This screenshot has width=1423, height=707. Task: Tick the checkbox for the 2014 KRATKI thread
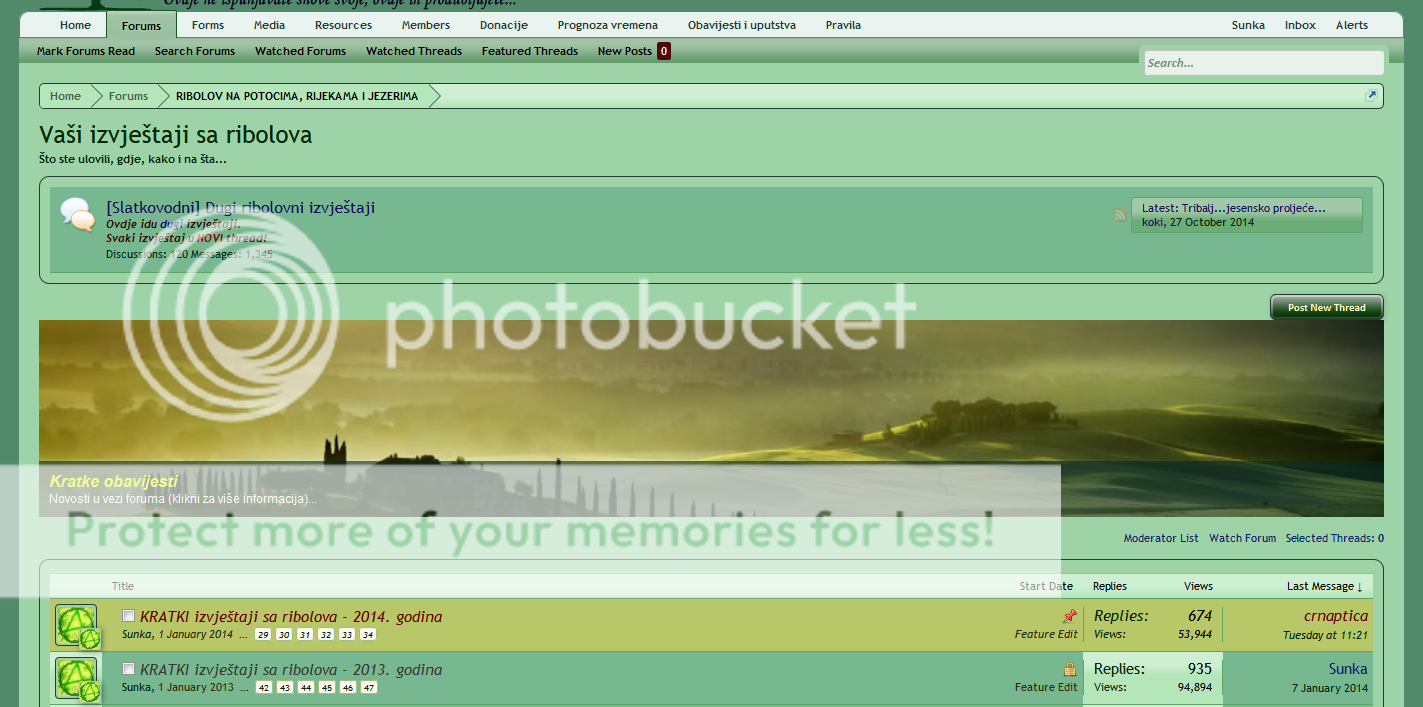click(128, 615)
